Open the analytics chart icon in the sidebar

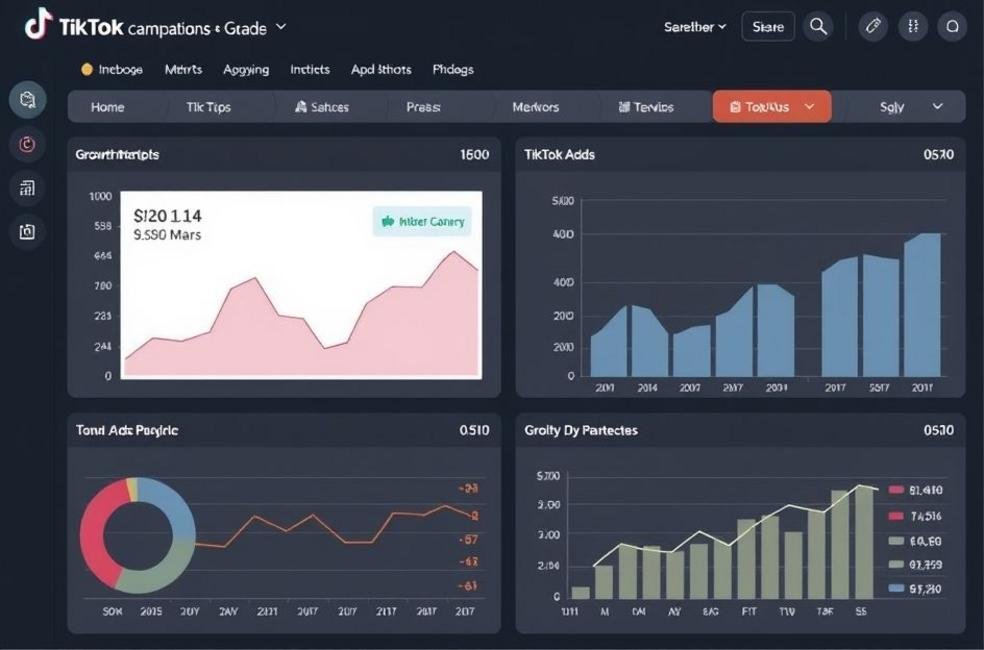[27, 188]
